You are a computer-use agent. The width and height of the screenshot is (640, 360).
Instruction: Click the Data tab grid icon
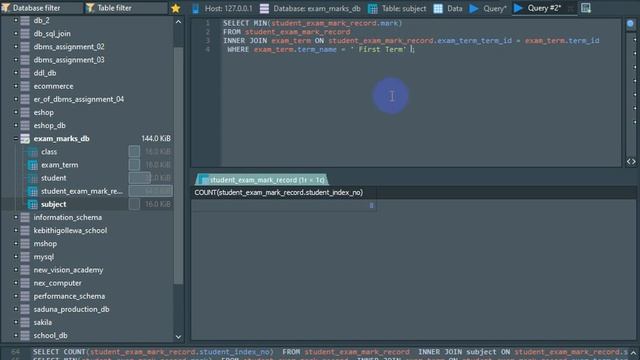click(x=438, y=8)
